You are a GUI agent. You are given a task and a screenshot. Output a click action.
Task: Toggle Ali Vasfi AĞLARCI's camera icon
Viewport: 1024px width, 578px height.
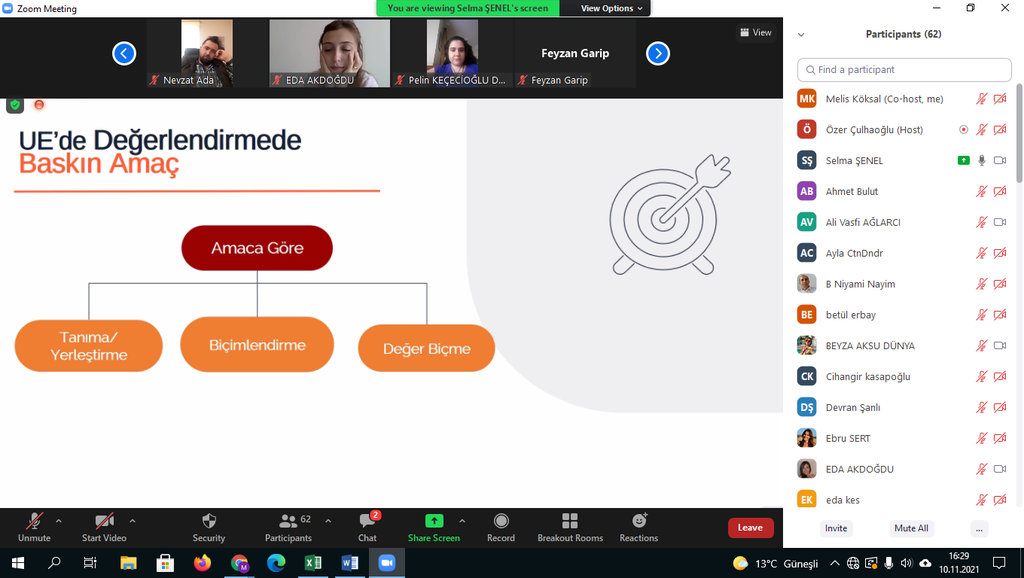[x=1000, y=222]
